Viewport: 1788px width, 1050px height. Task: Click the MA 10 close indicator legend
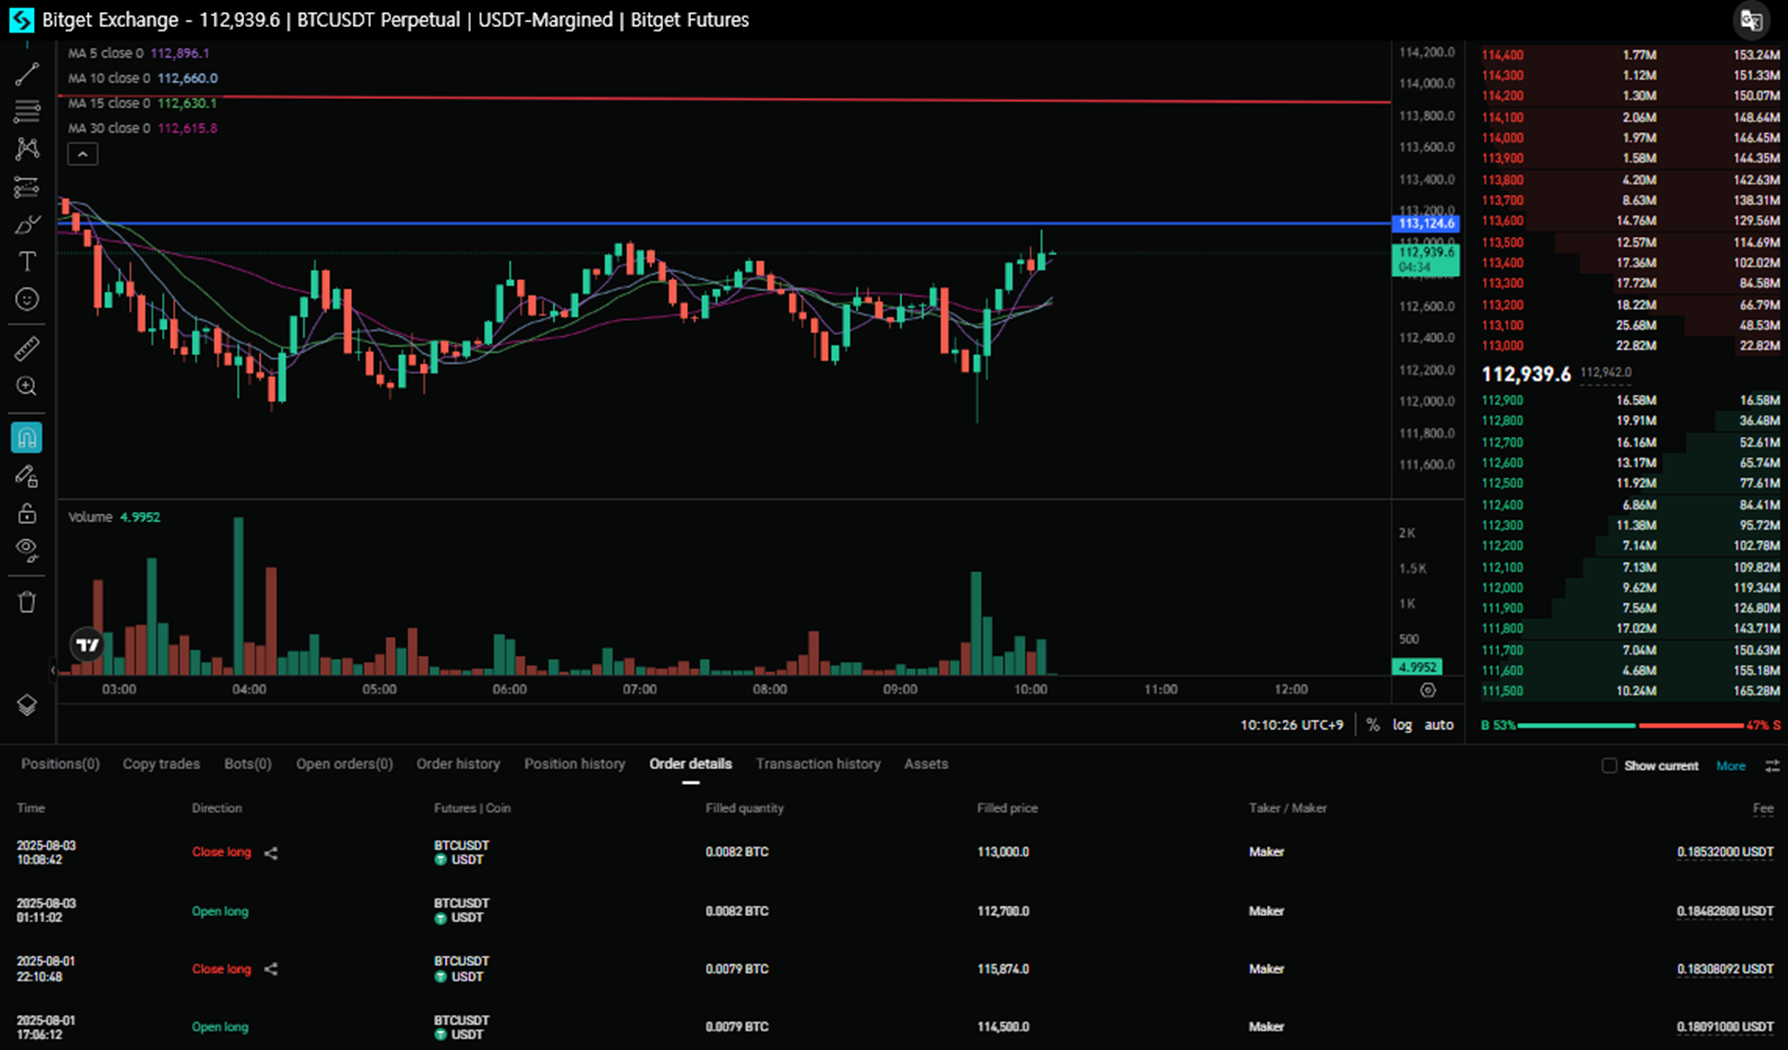tap(142, 78)
